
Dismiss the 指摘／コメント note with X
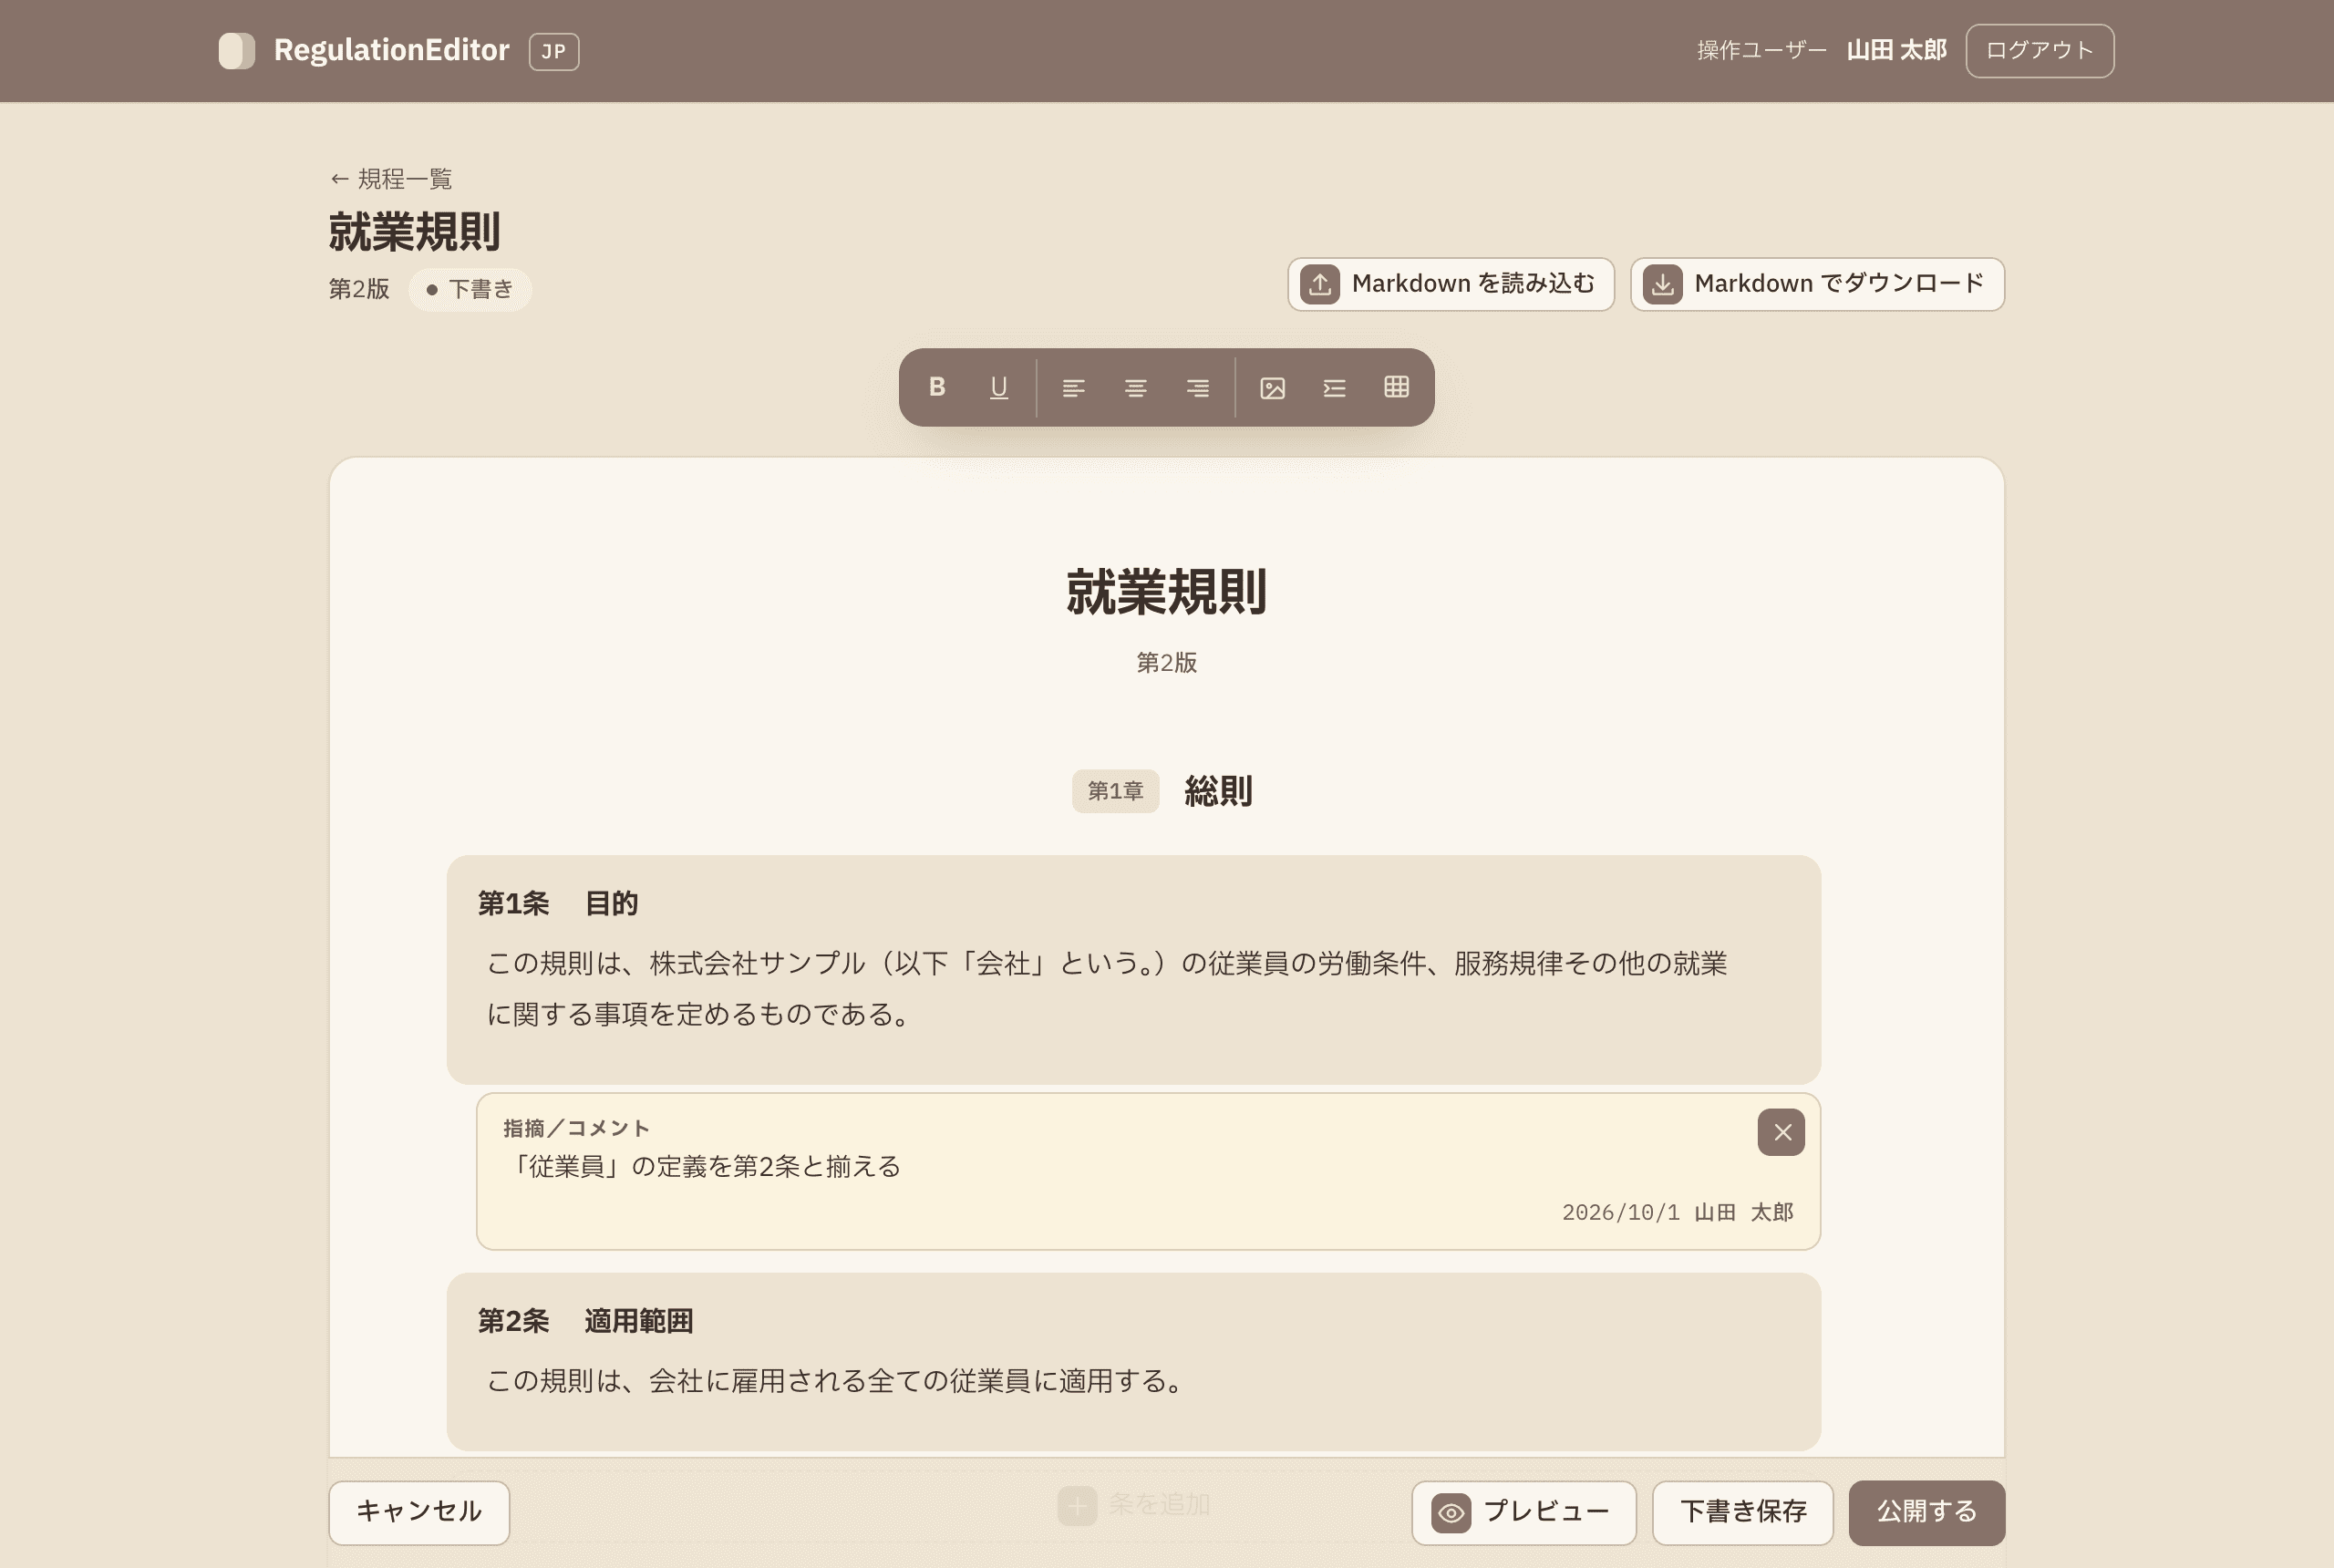point(1781,1132)
